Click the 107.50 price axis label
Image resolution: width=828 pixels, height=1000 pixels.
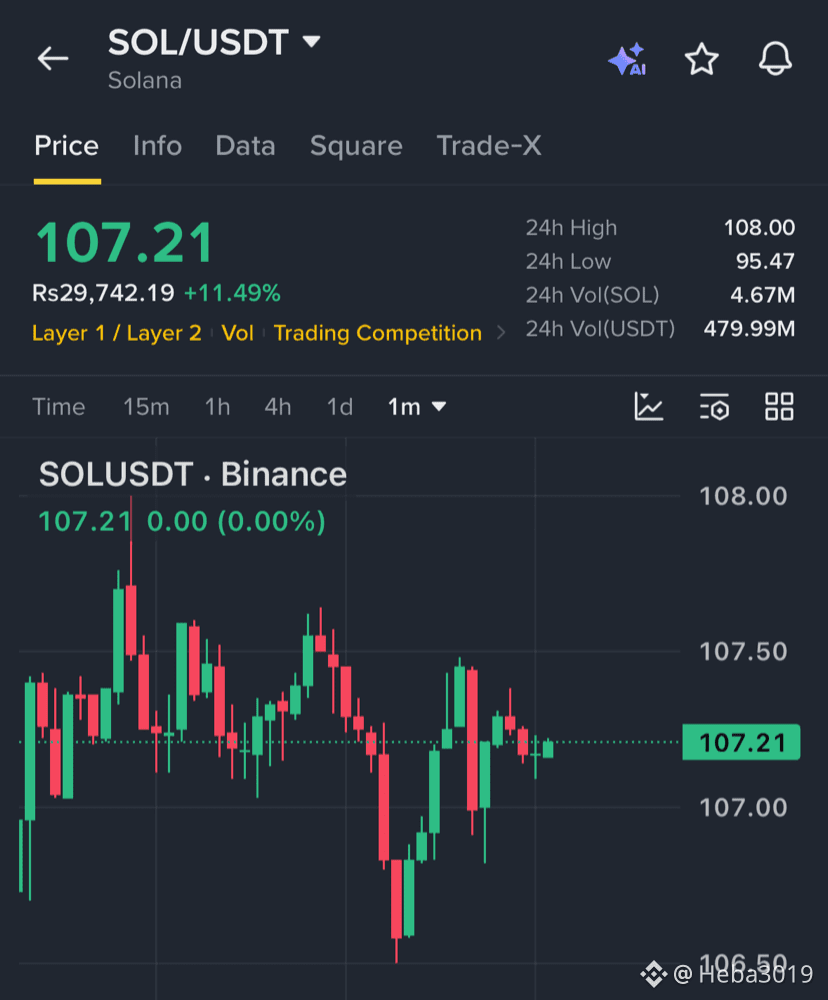pos(743,652)
